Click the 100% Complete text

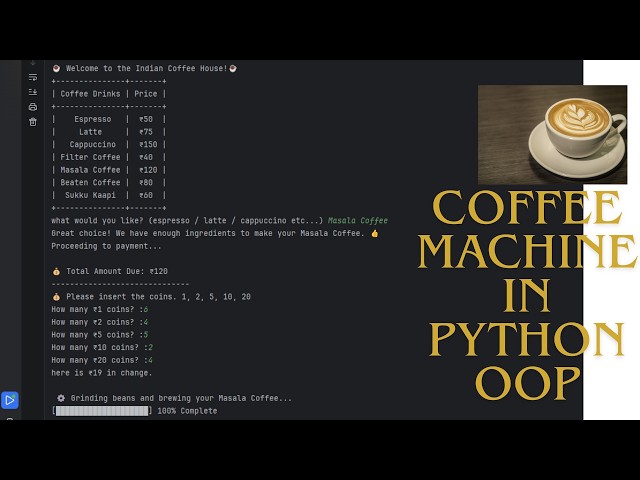click(x=187, y=411)
